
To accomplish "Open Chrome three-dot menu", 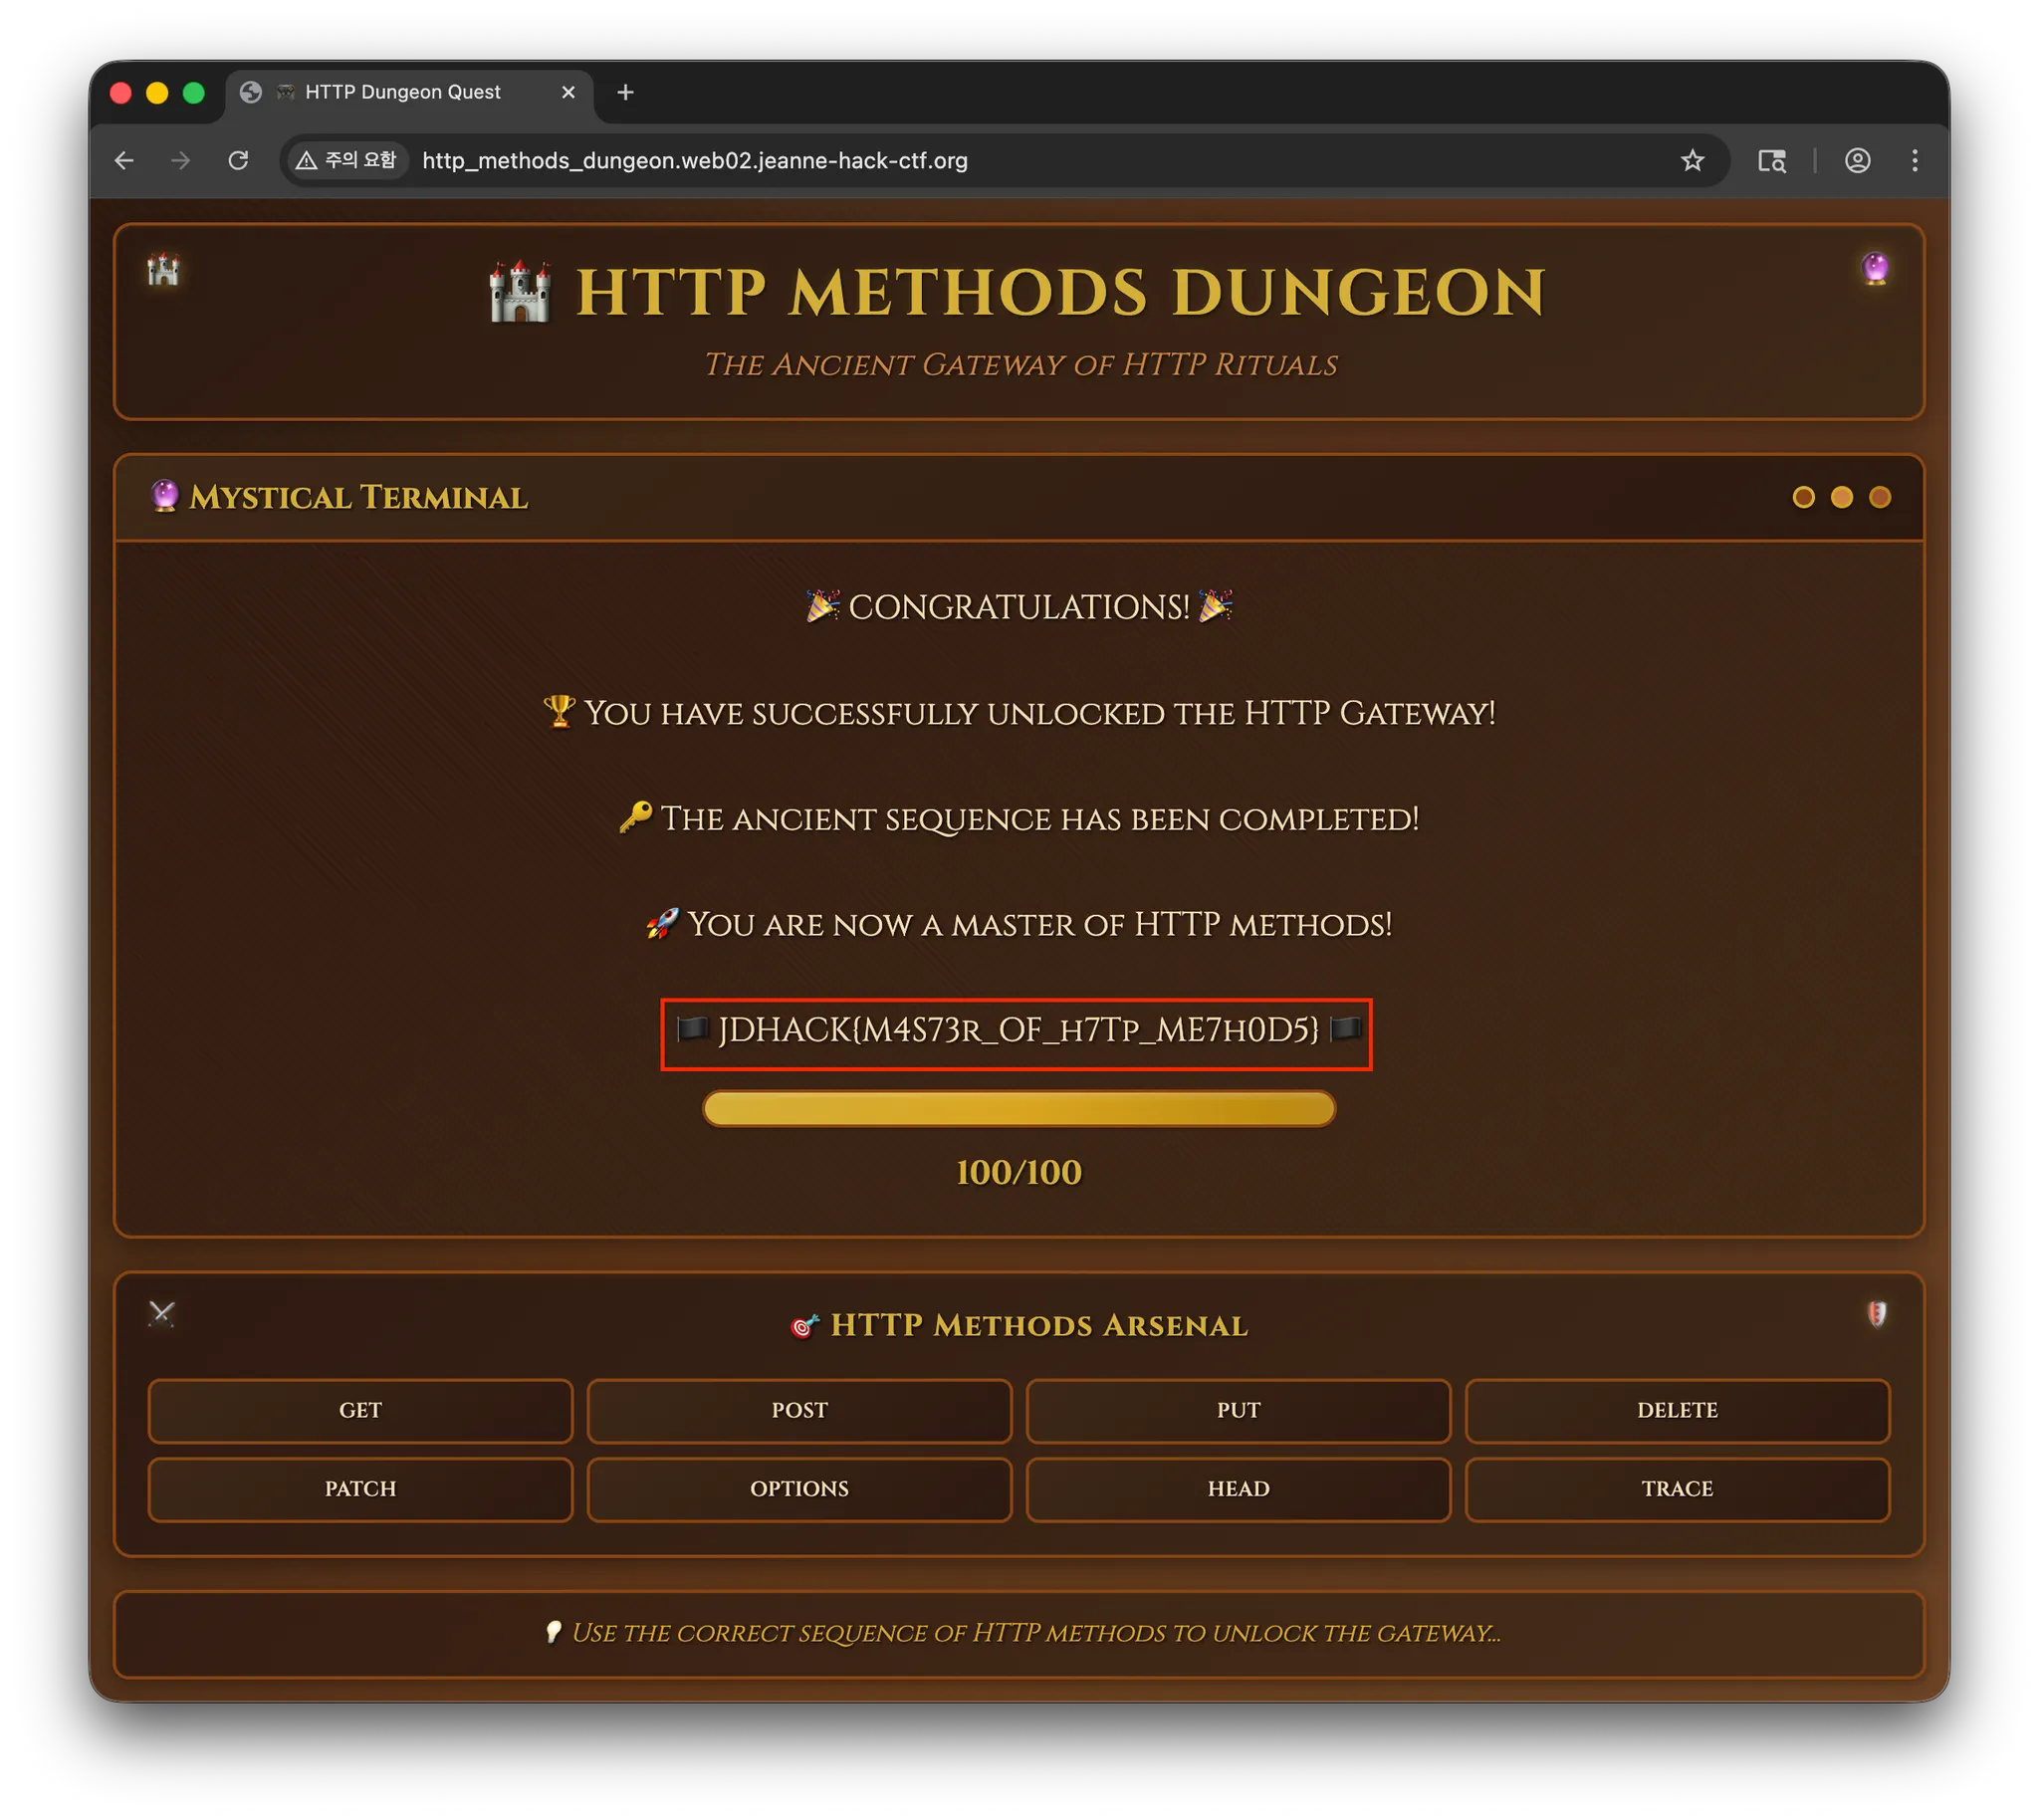I will pyautogui.click(x=1914, y=160).
